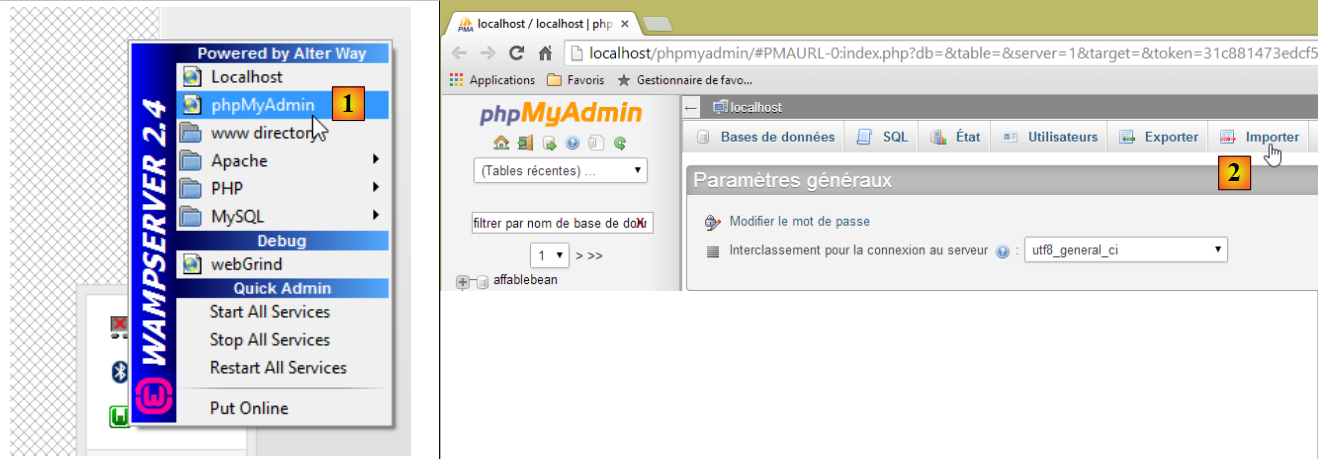Click the phpMyAdmin home icon
The image size is (1321, 459).
pos(502,143)
